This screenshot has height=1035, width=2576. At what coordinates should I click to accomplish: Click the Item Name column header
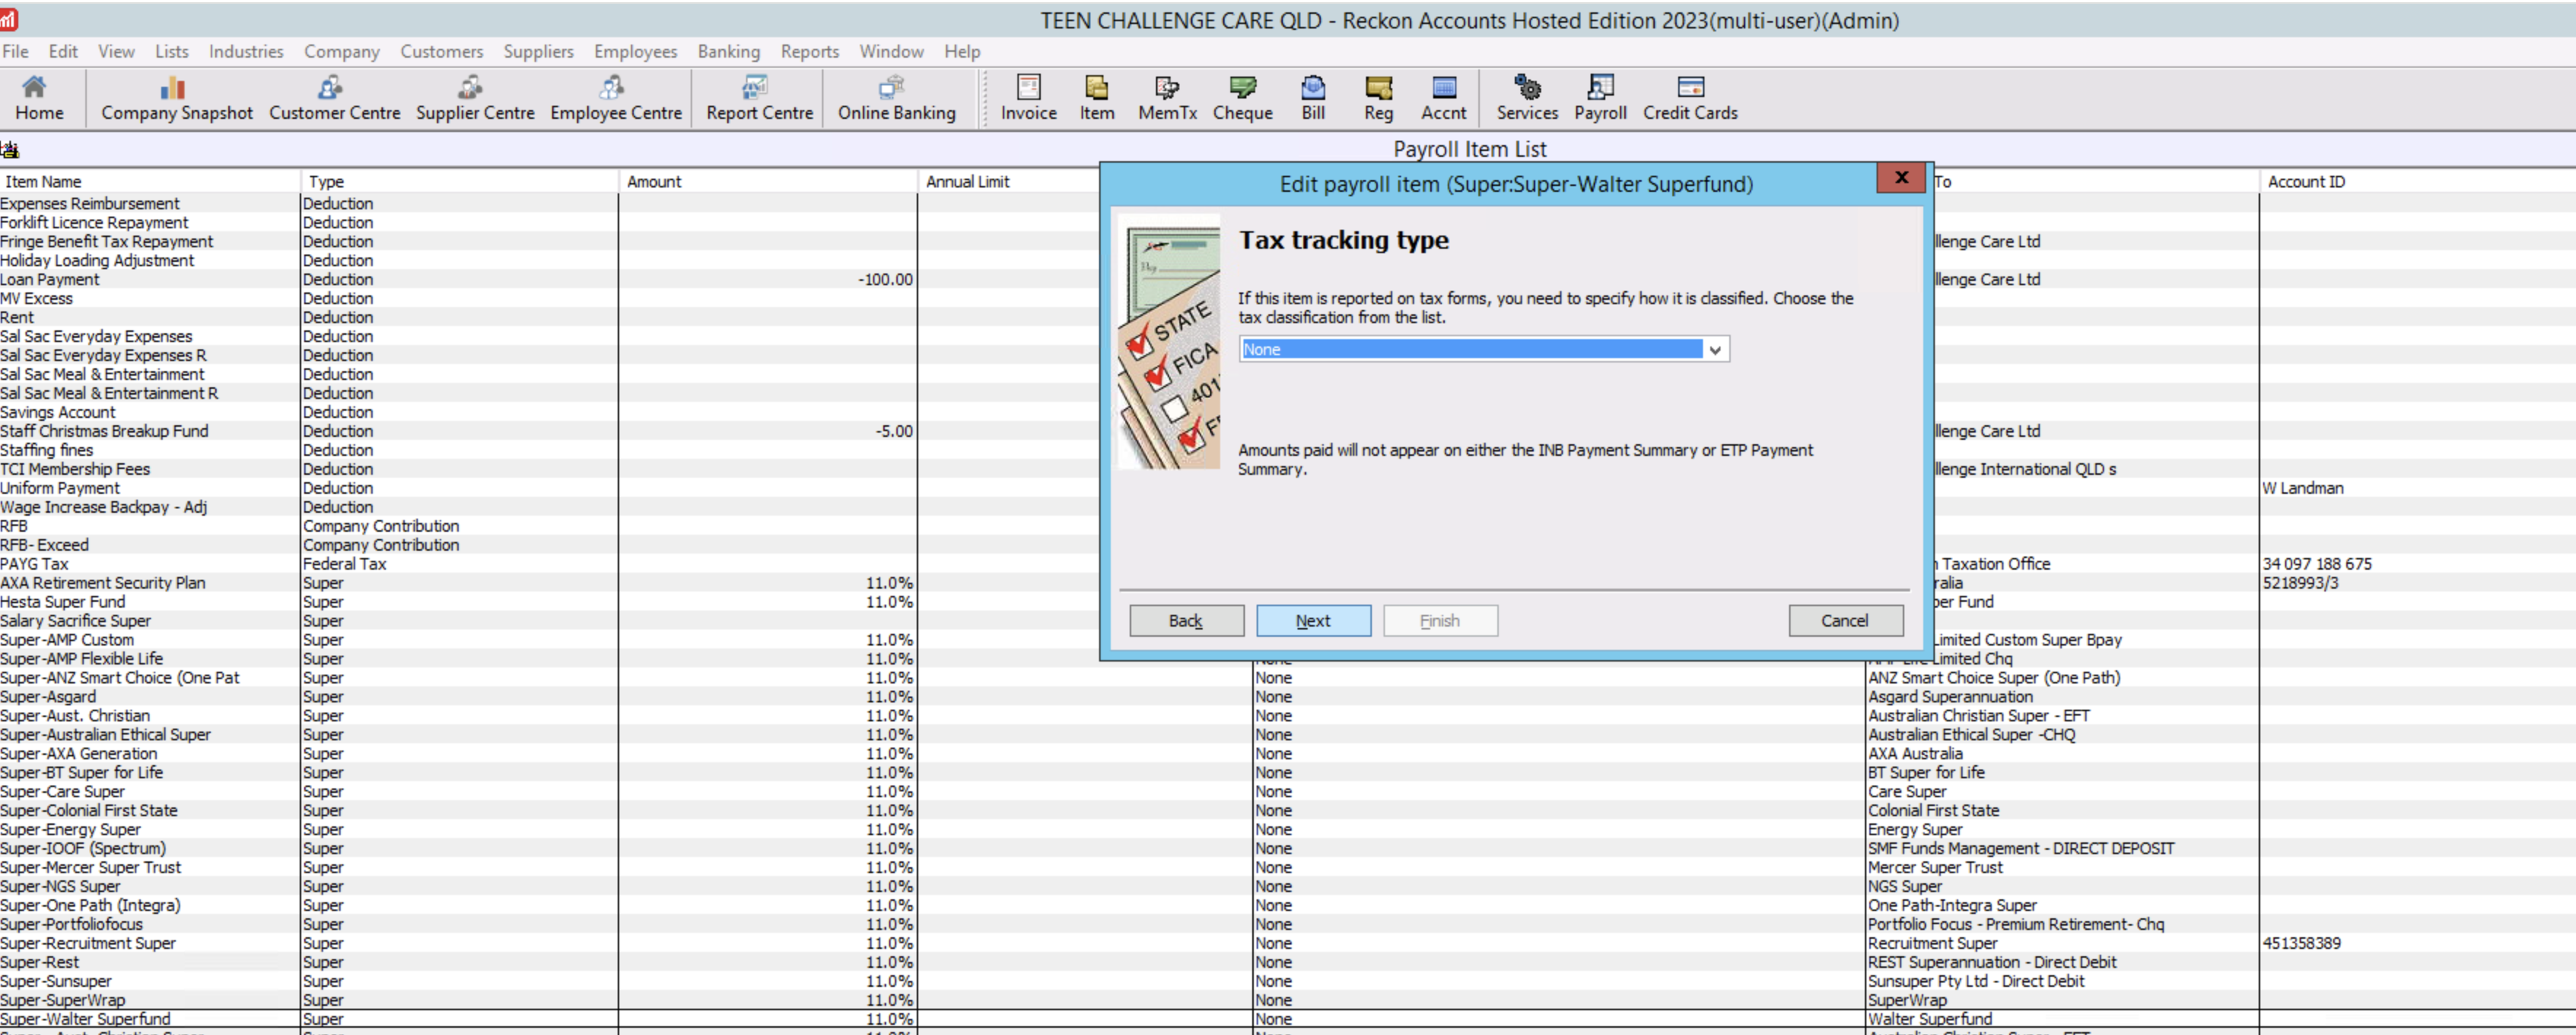[44, 182]
